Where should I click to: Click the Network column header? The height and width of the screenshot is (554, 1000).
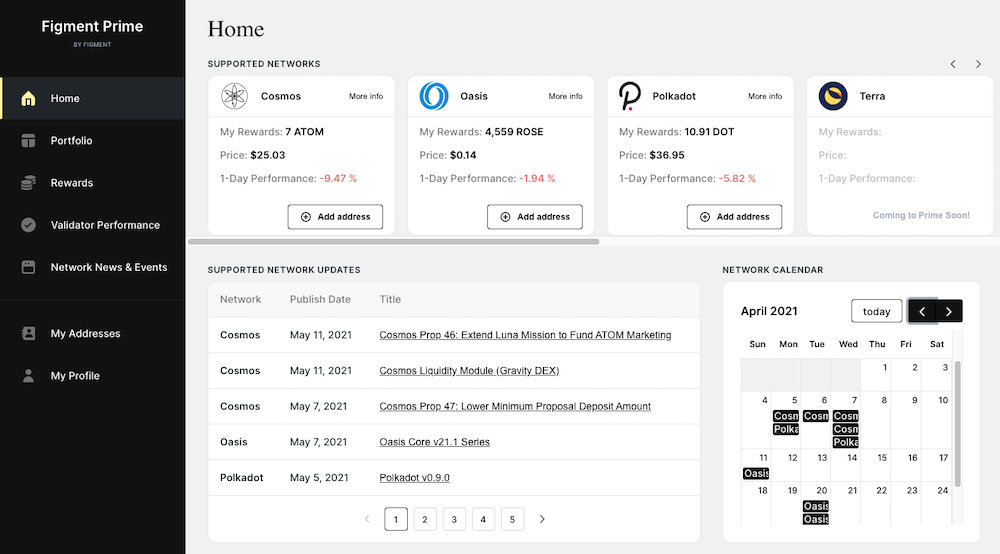pyautogui.click(x=240, y=299)
